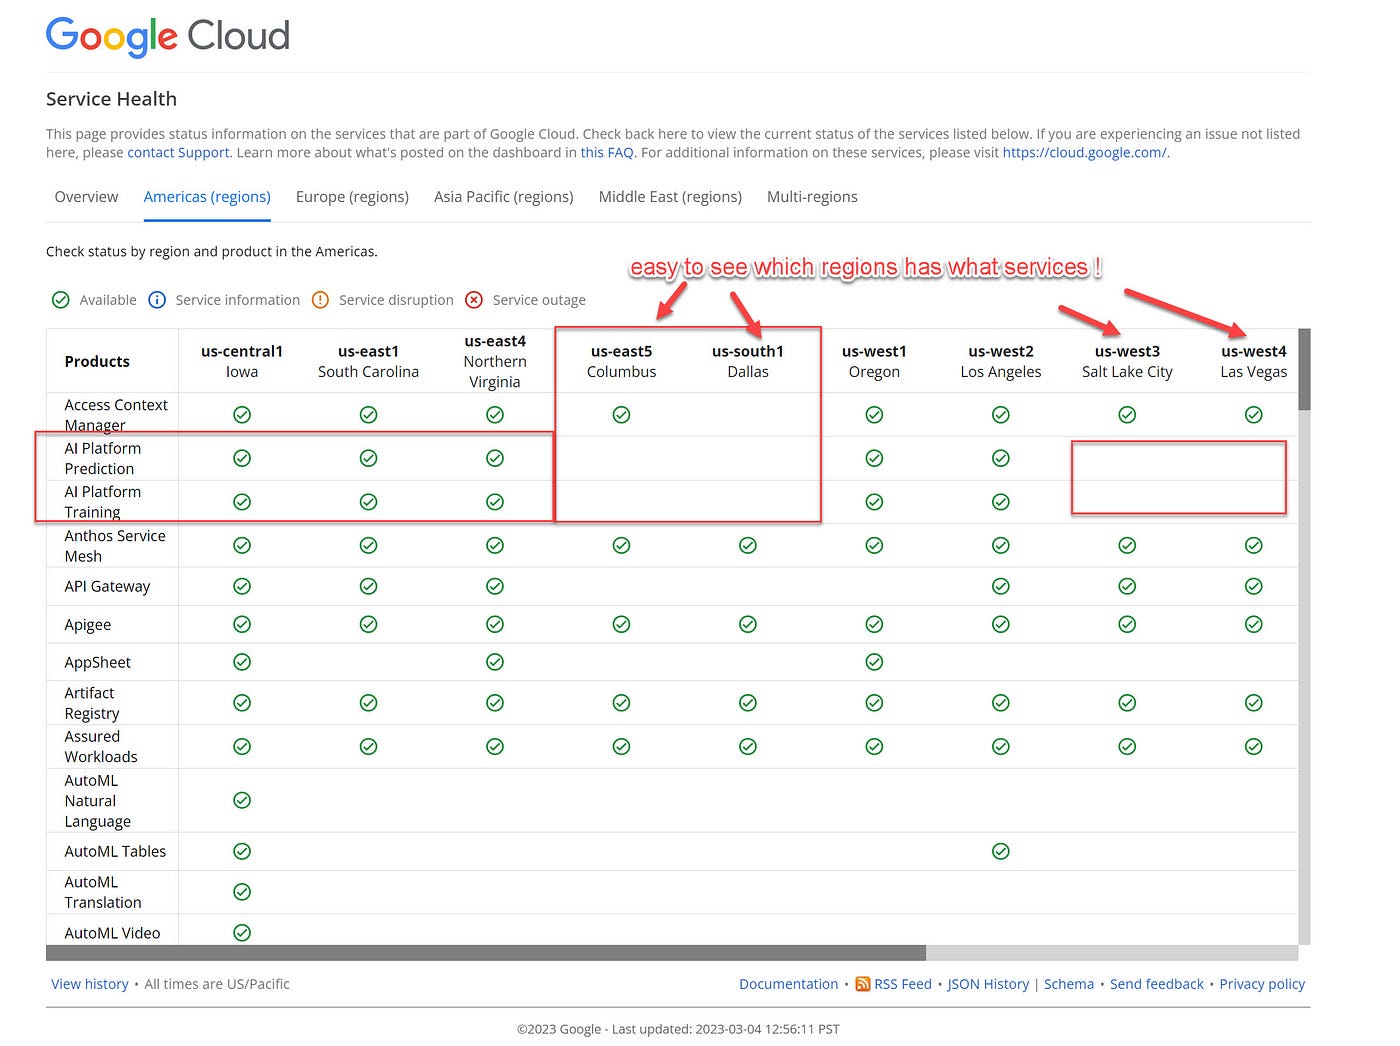The width and height of the screenshot is (1400, 1046).
Task: Click the us-east1 South Carolina column header
Action: coord(368,361)
